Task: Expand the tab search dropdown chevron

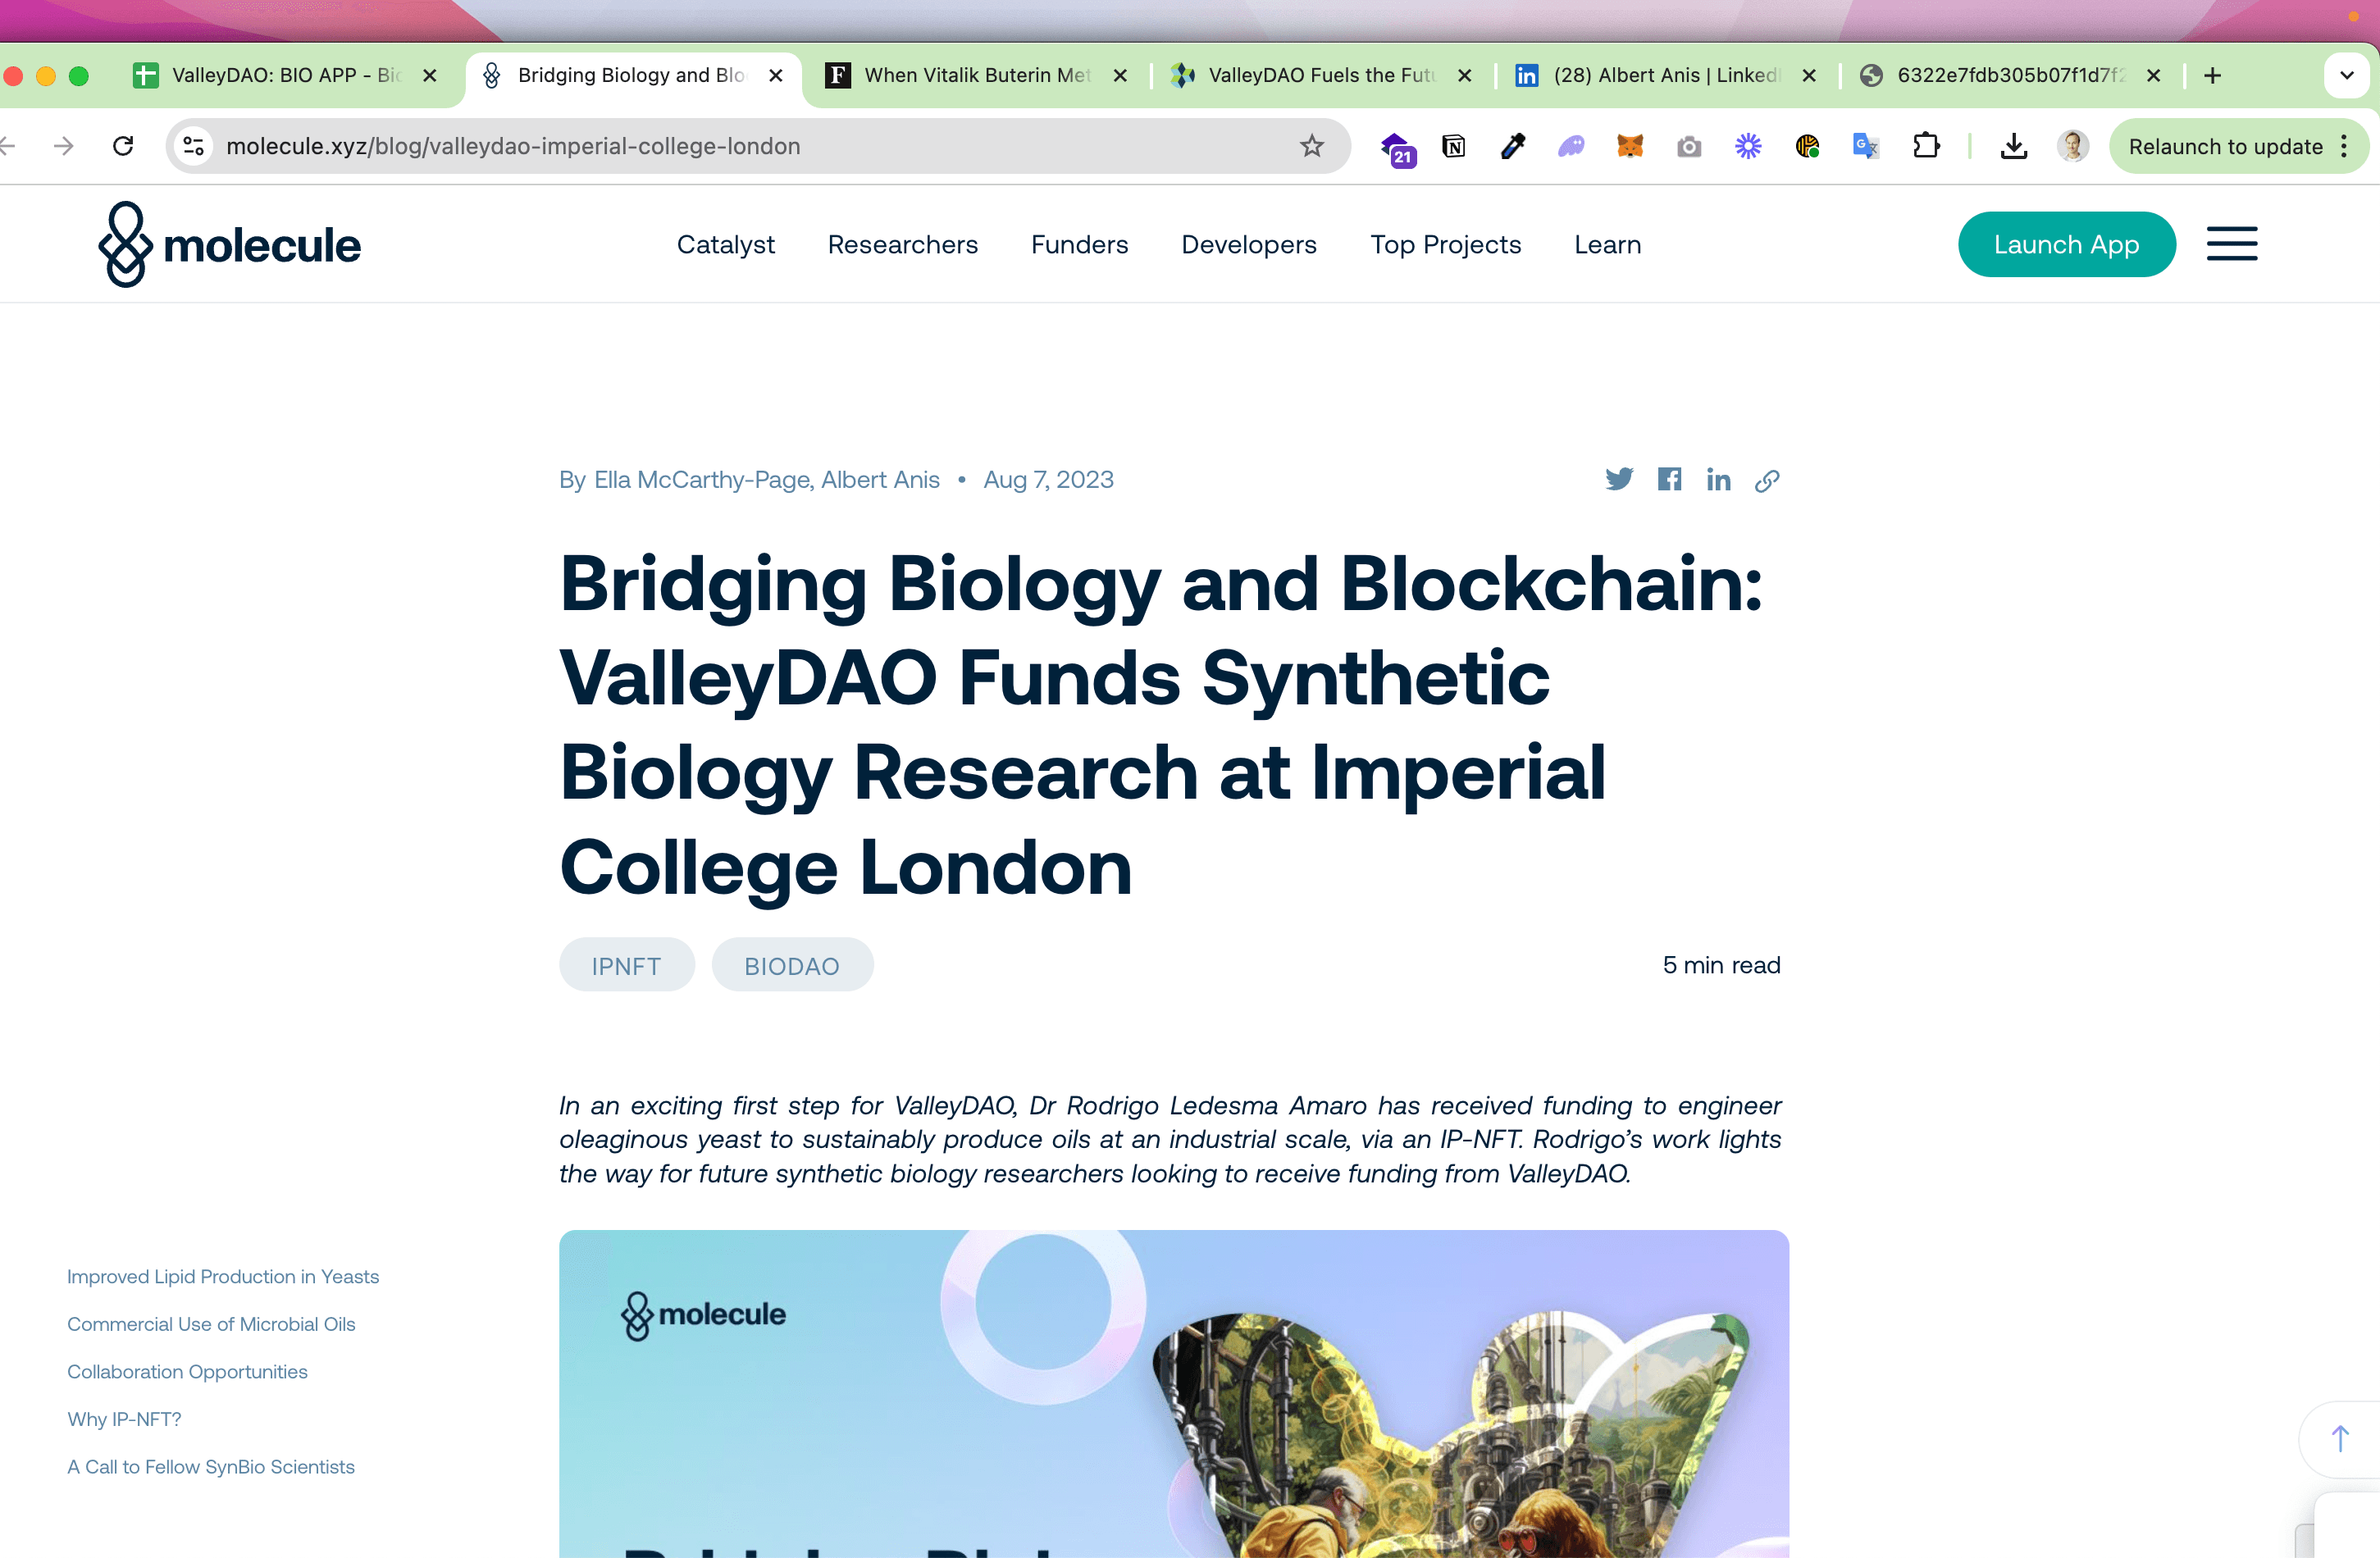Action: coord(2346,75)
